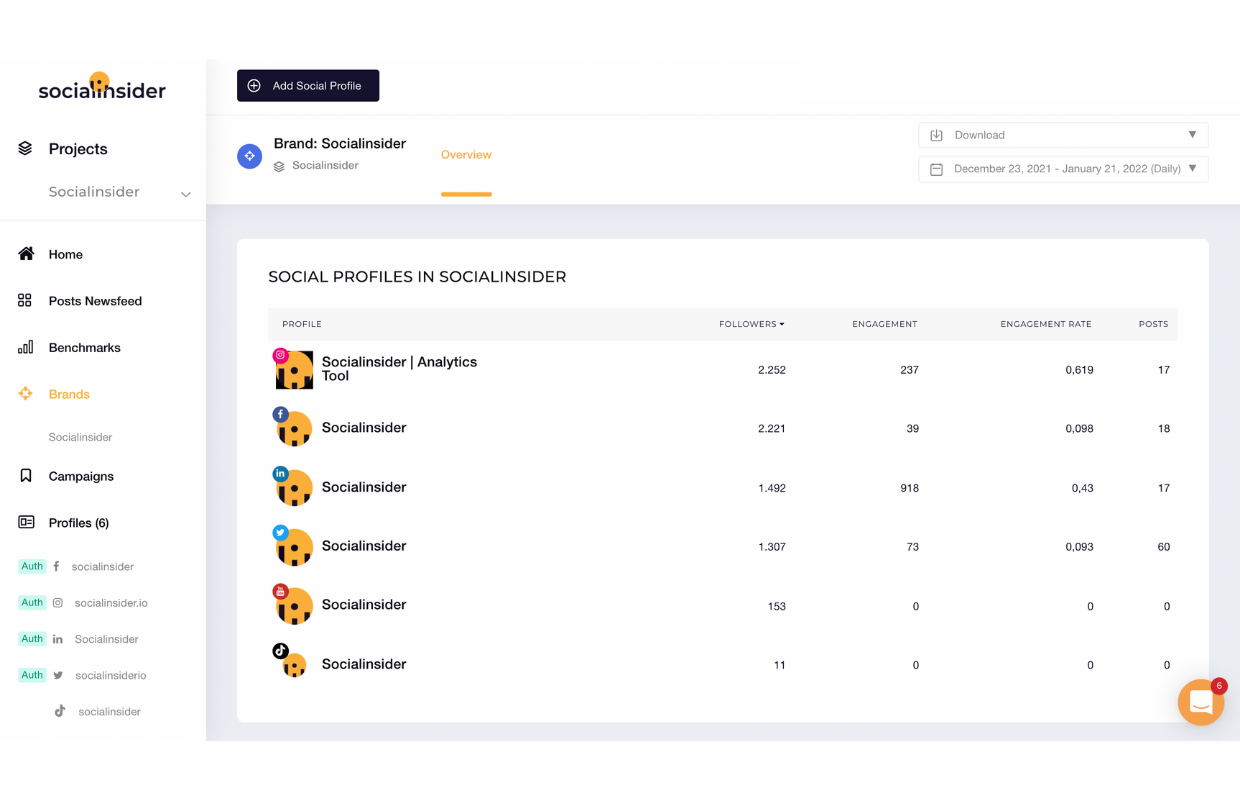Viewport: 1240px width, 800px height.
Task: Click the Socialinsider logo
Action: (102, 87)
